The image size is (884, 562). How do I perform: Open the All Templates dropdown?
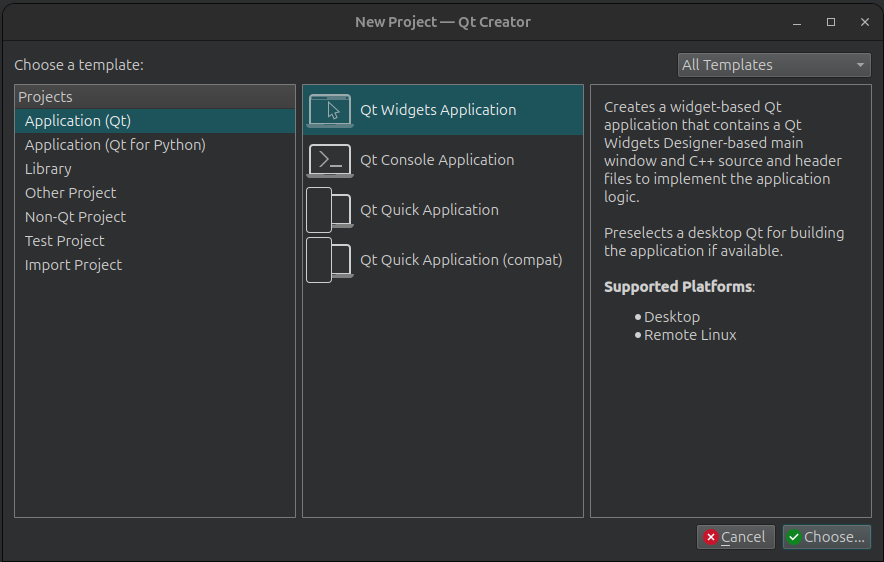(x=774, y=65)
